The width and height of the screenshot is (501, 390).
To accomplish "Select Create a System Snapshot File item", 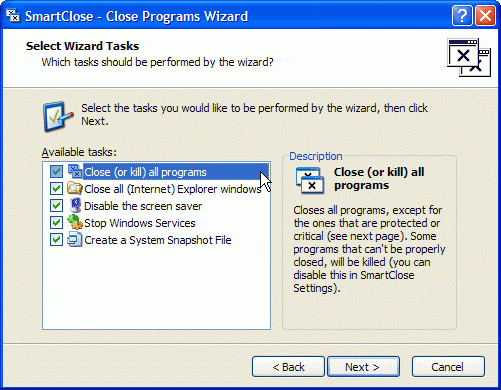I will [x=158, y=240].
